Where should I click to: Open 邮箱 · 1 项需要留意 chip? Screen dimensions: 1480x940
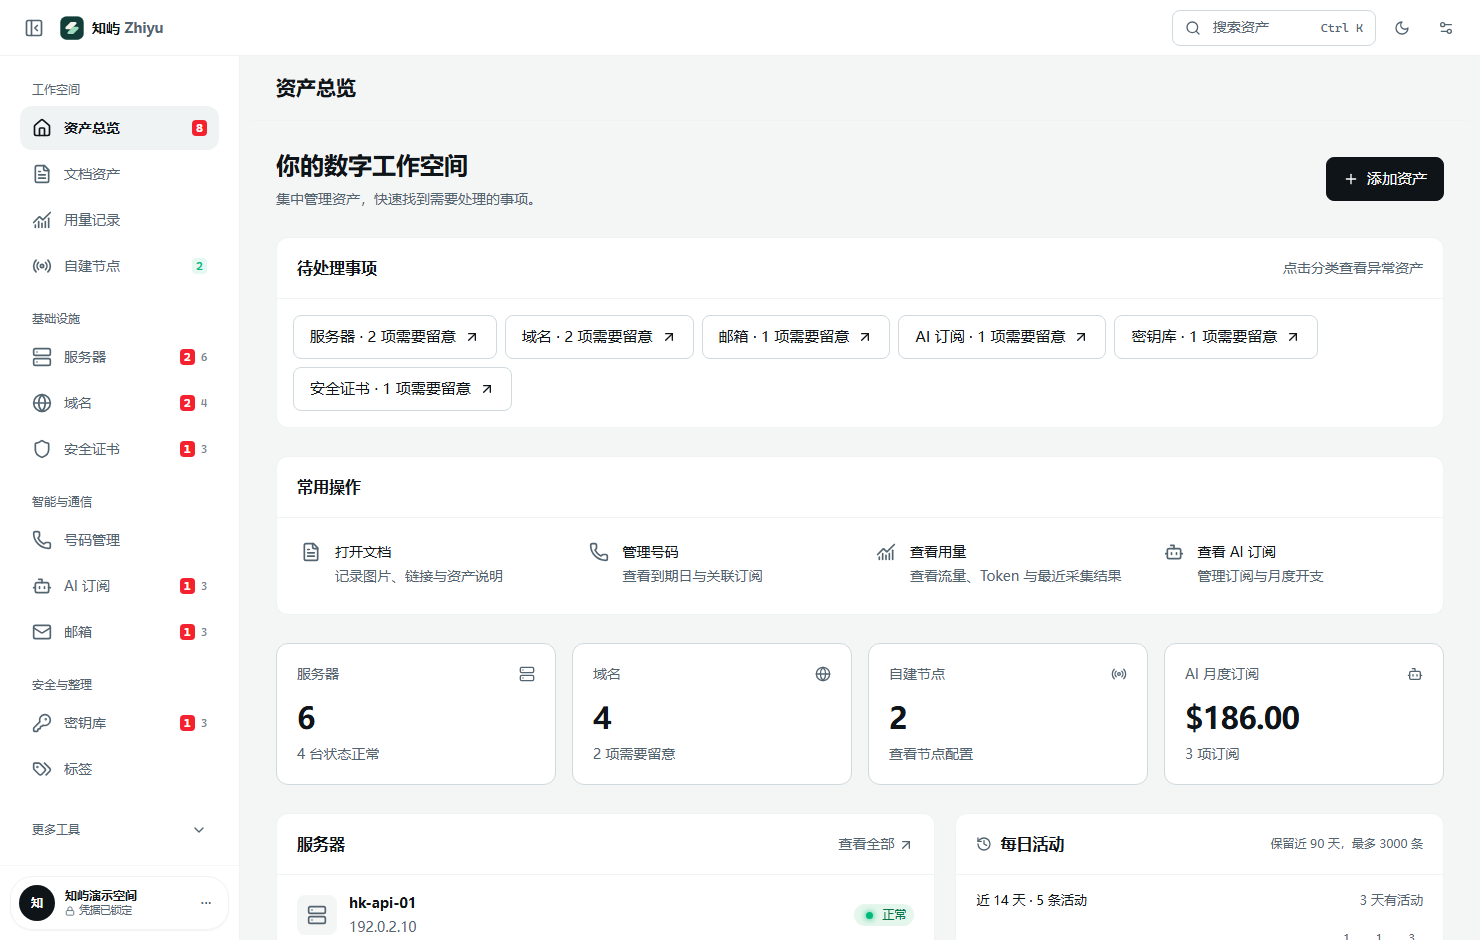coord(796,337)
